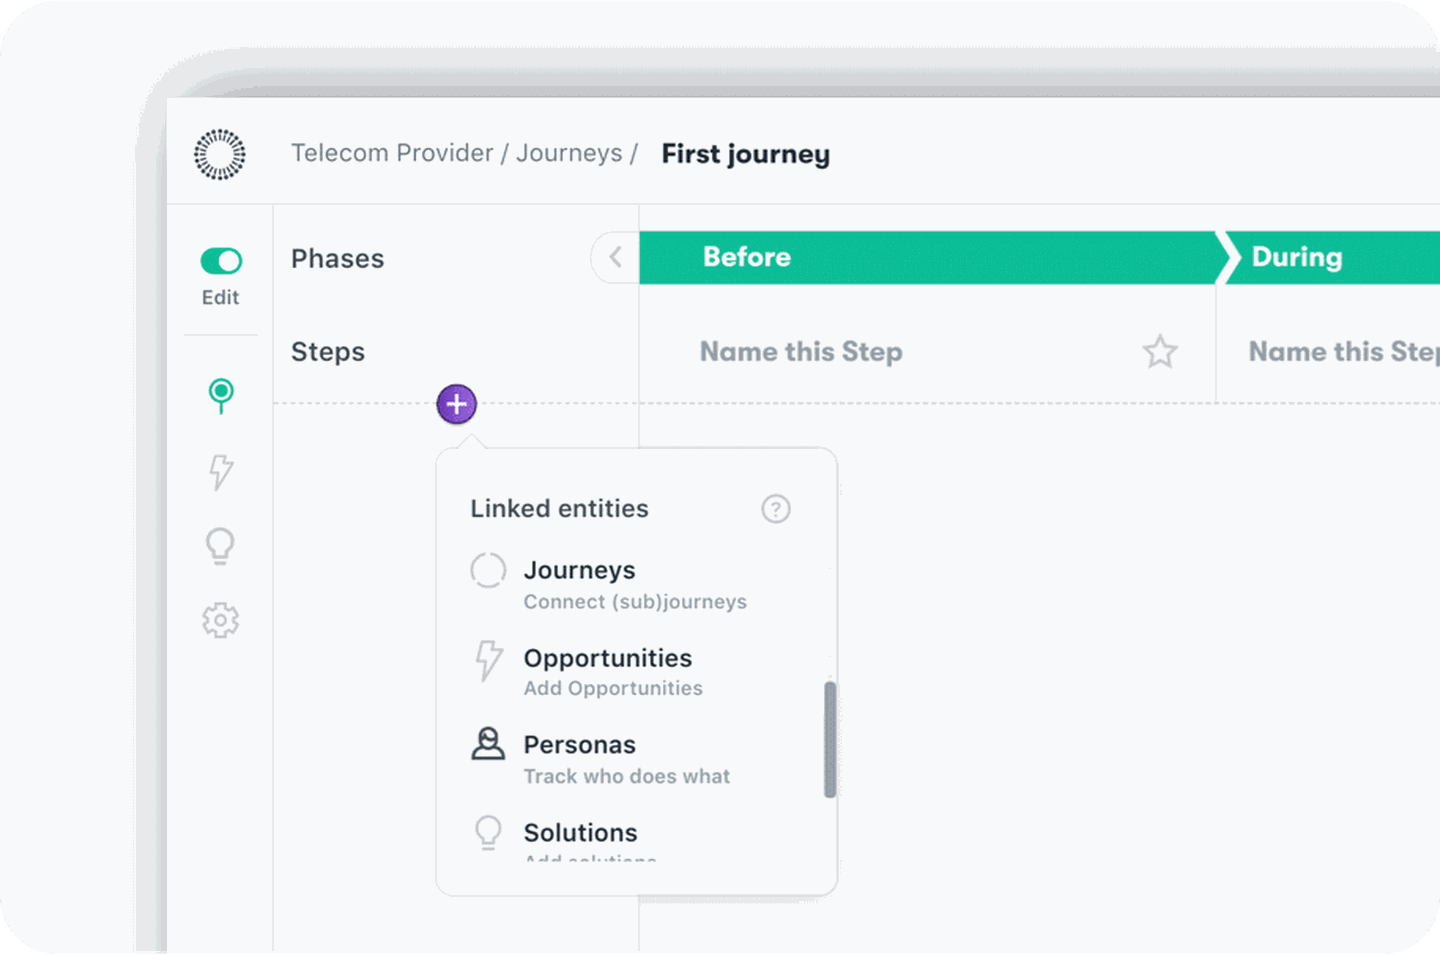The width and height of the screenshot is (1440, 955).
Task: Choose Opportunities from the Linked entities menu
Action: (x=608, y=658)
